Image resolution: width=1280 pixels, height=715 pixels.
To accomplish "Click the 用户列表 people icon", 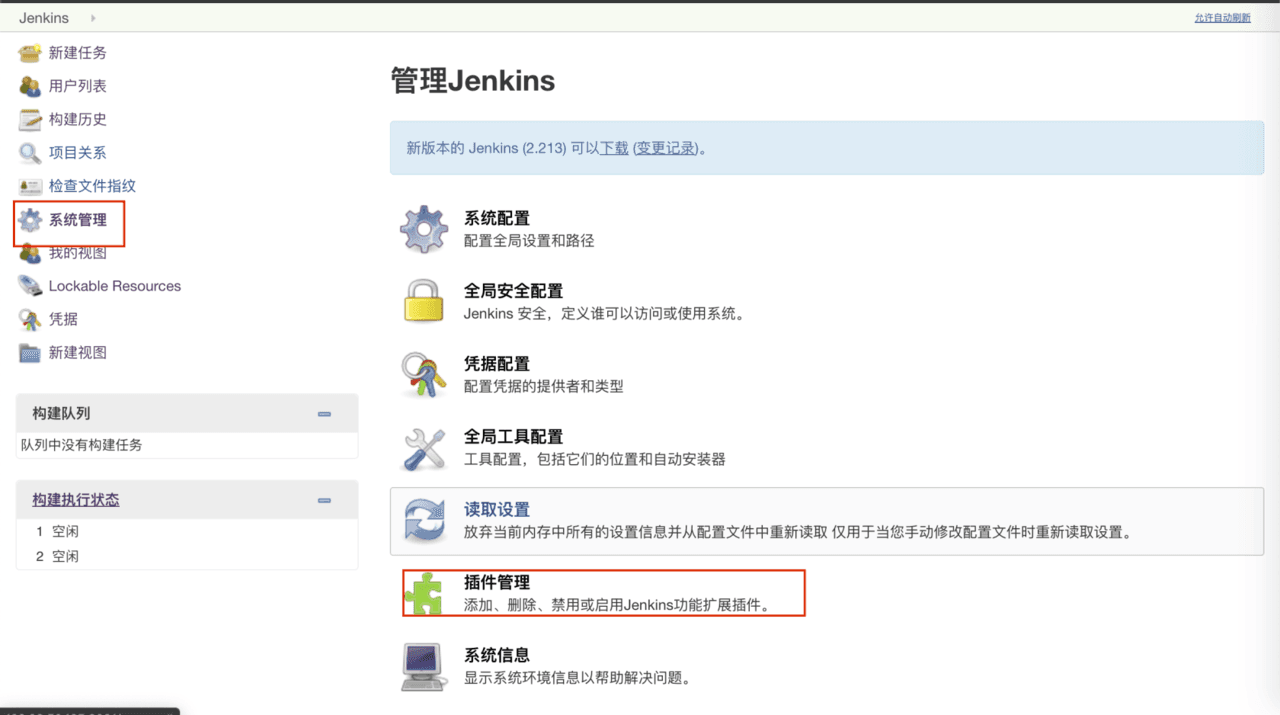I will coord(30,86).
